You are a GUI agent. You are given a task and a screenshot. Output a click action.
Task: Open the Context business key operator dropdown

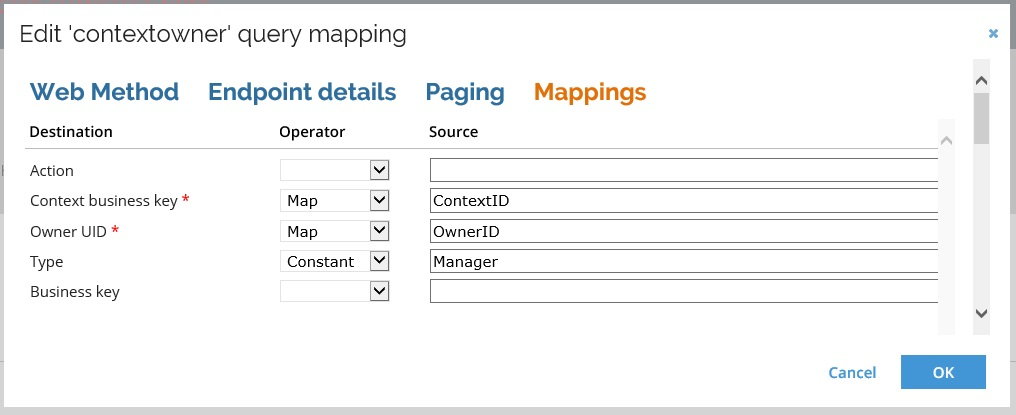click(x=334, y=200)
